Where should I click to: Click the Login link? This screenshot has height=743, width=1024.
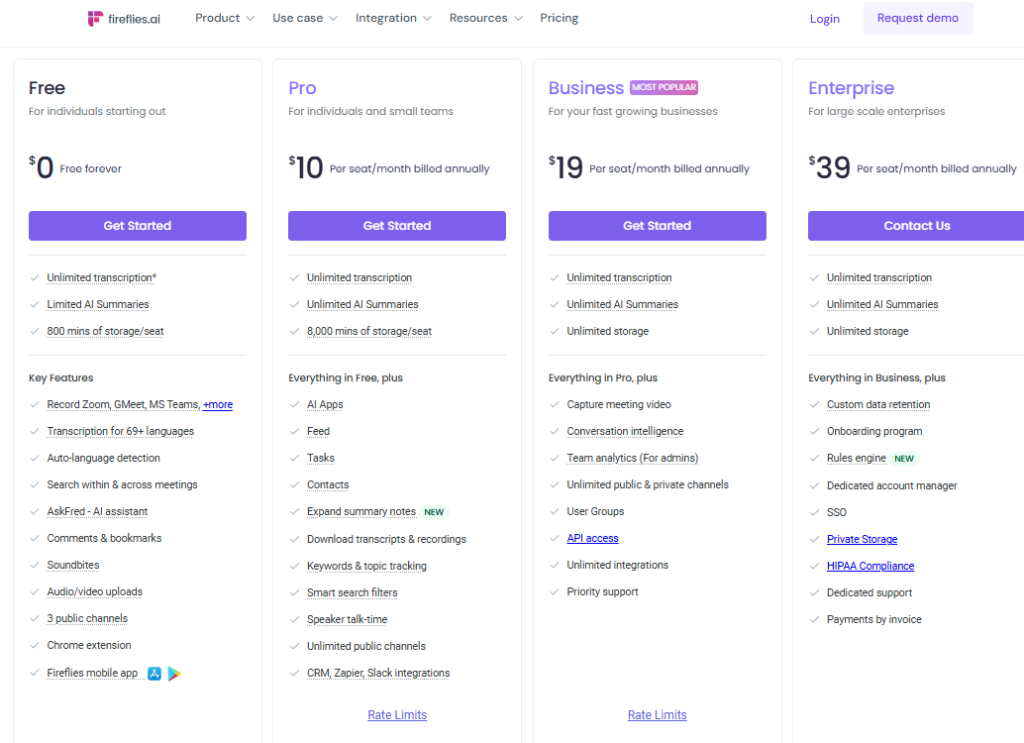pyautogui.click(x=825, y=19)
